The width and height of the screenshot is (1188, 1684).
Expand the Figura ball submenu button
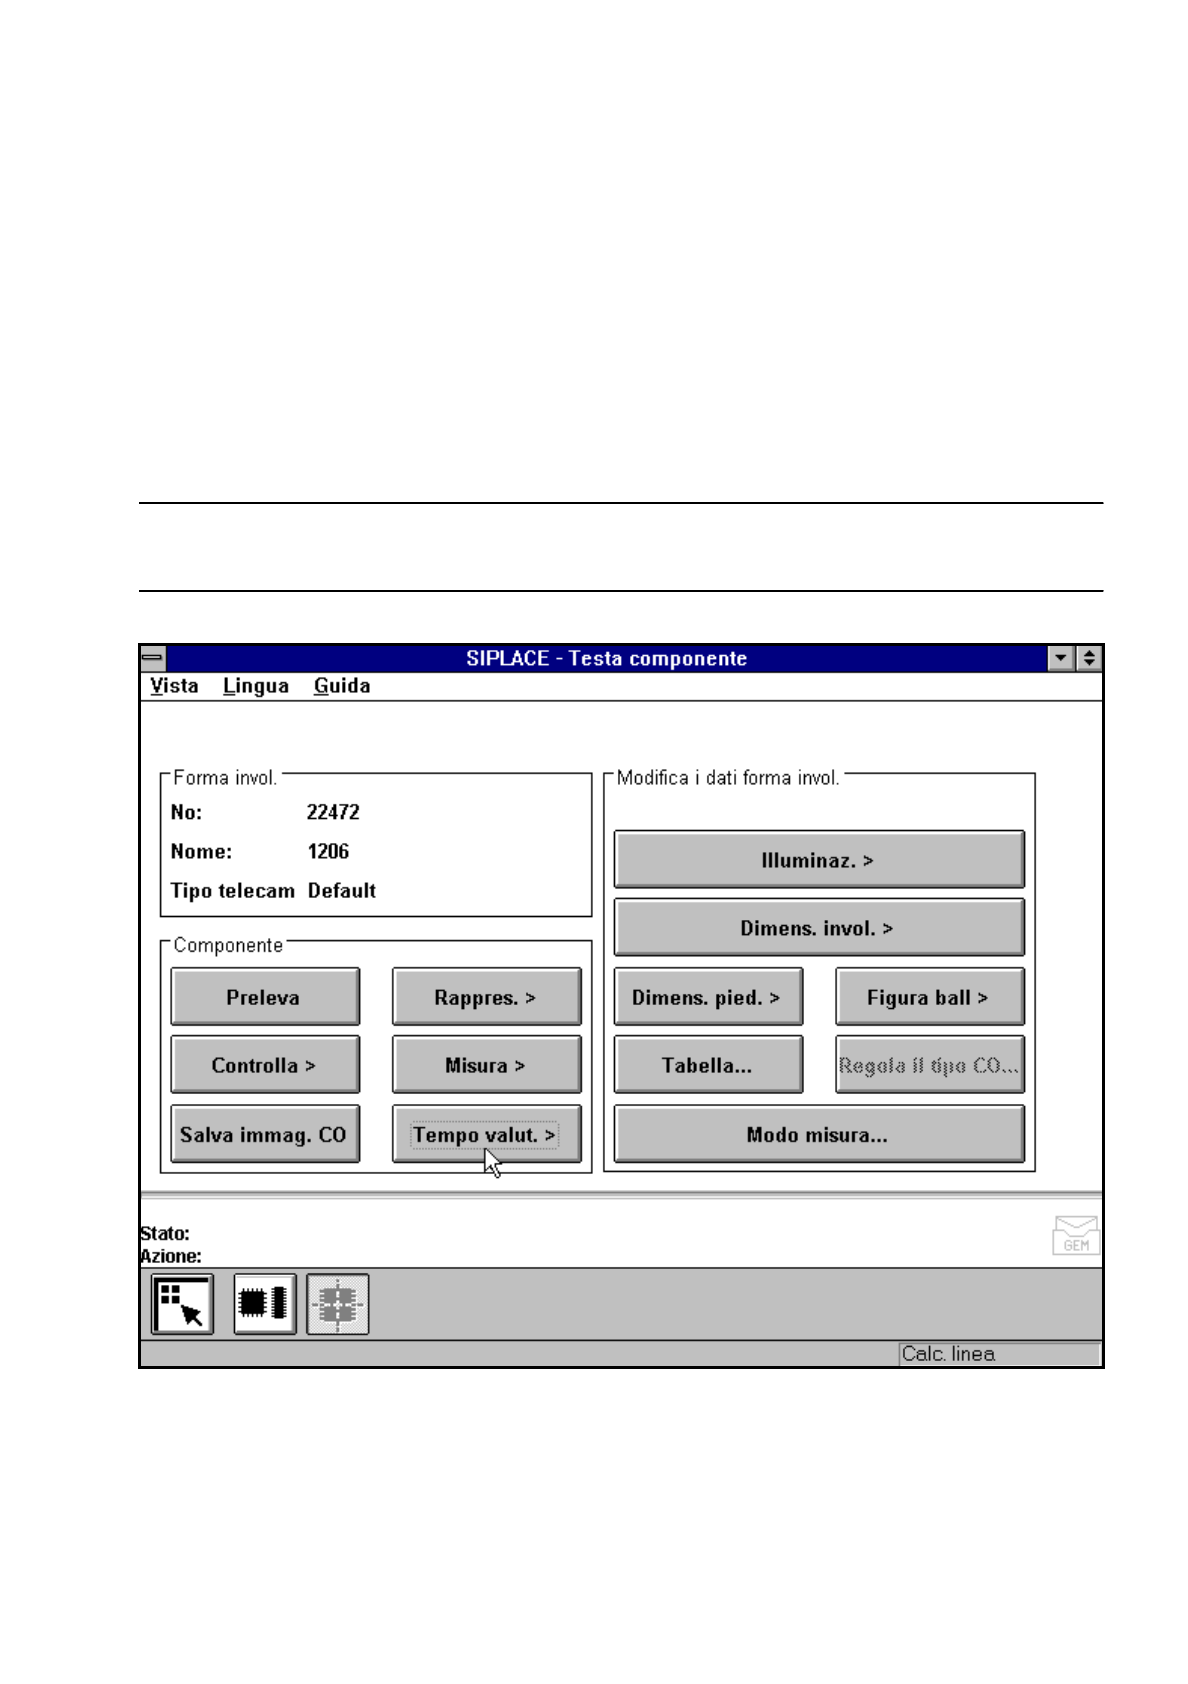(930, 997)
